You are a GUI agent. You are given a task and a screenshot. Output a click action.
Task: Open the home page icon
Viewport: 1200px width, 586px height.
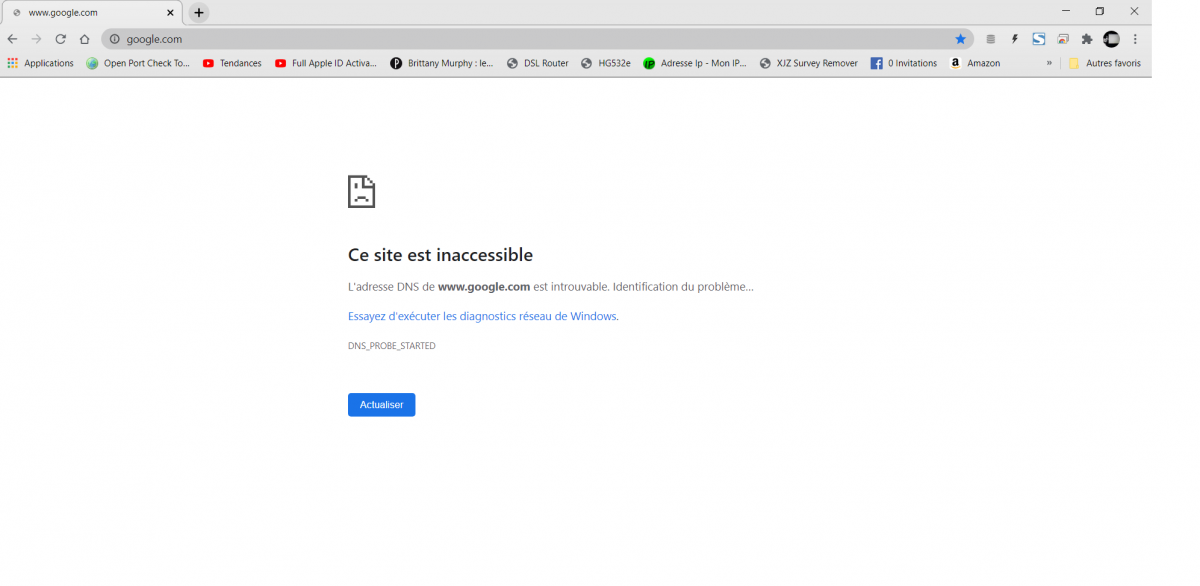84,39
